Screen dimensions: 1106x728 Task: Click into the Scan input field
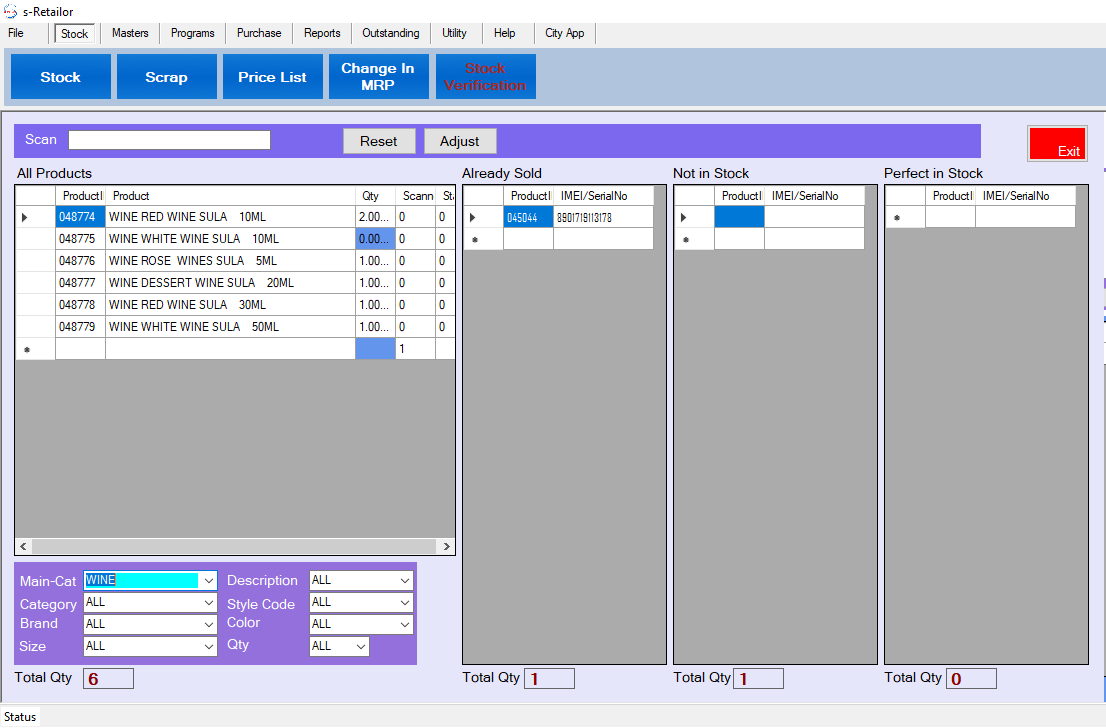(169, 140)
